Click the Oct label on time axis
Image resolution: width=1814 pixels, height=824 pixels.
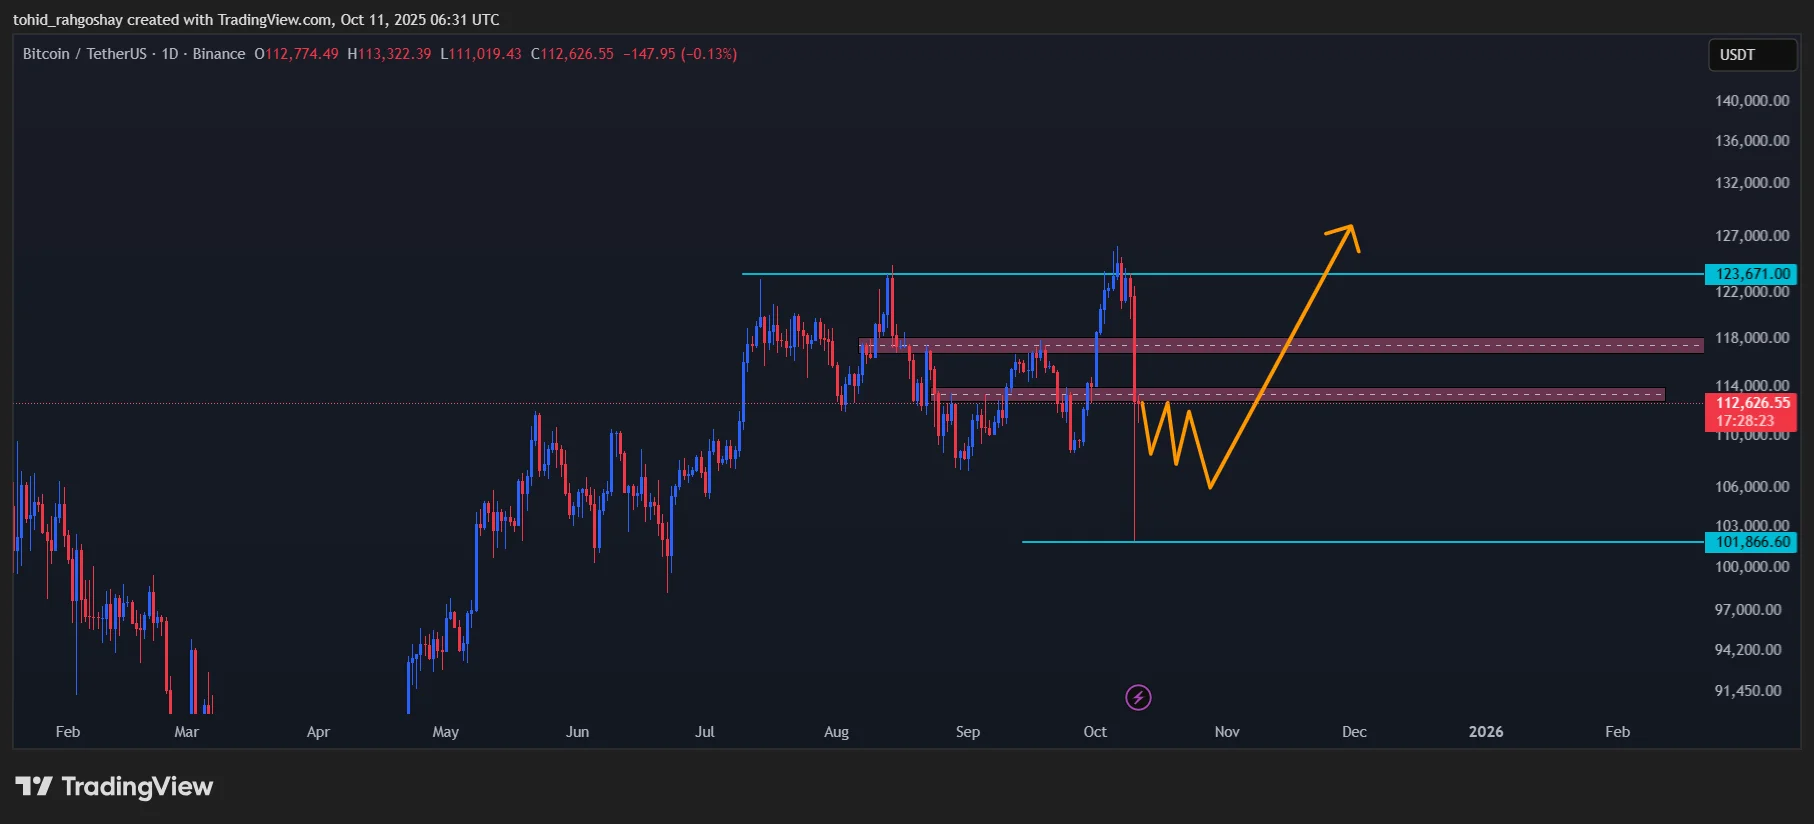tap(1095, 732)
